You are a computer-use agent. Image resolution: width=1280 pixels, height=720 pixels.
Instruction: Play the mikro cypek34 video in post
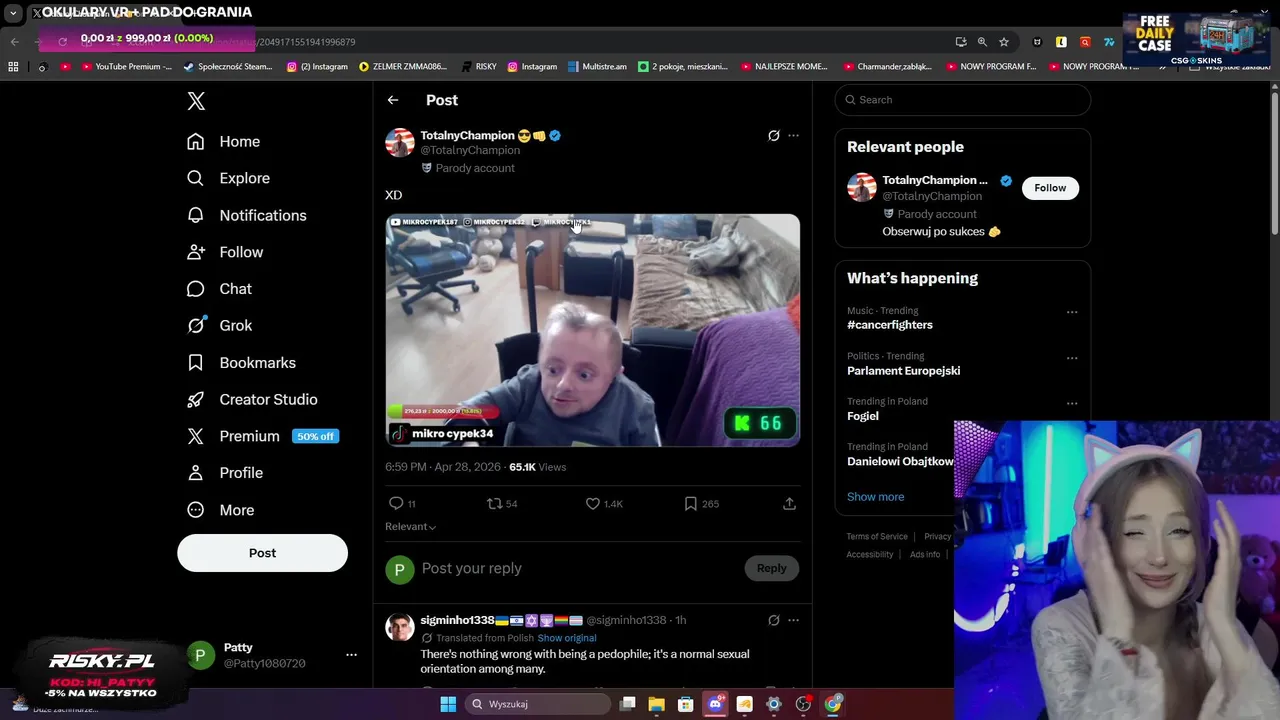pyautogui.click(x=593, y=330)
